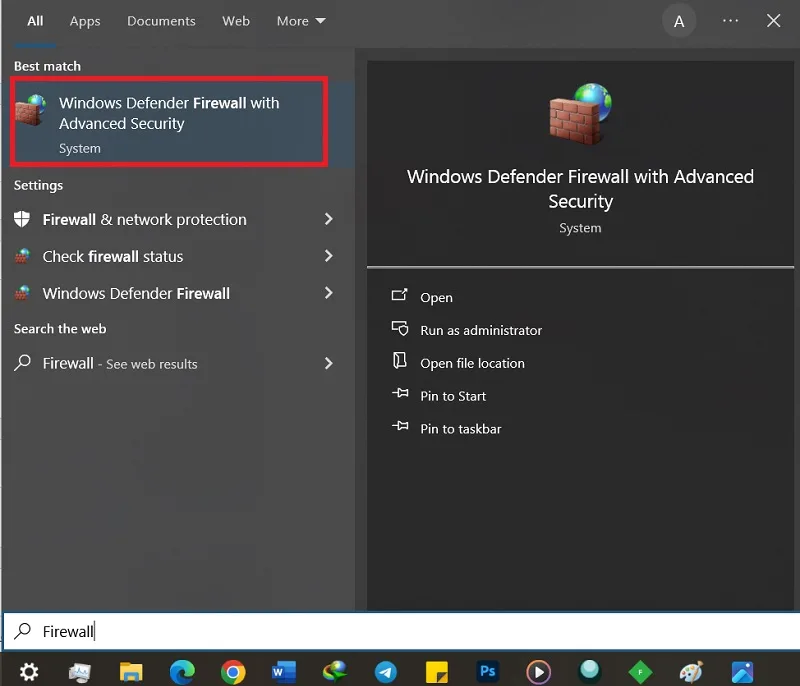This screenshot has height=686, width=800.
Task: Open Microsoft Edge from taskbar
Action: pos(182,672)
